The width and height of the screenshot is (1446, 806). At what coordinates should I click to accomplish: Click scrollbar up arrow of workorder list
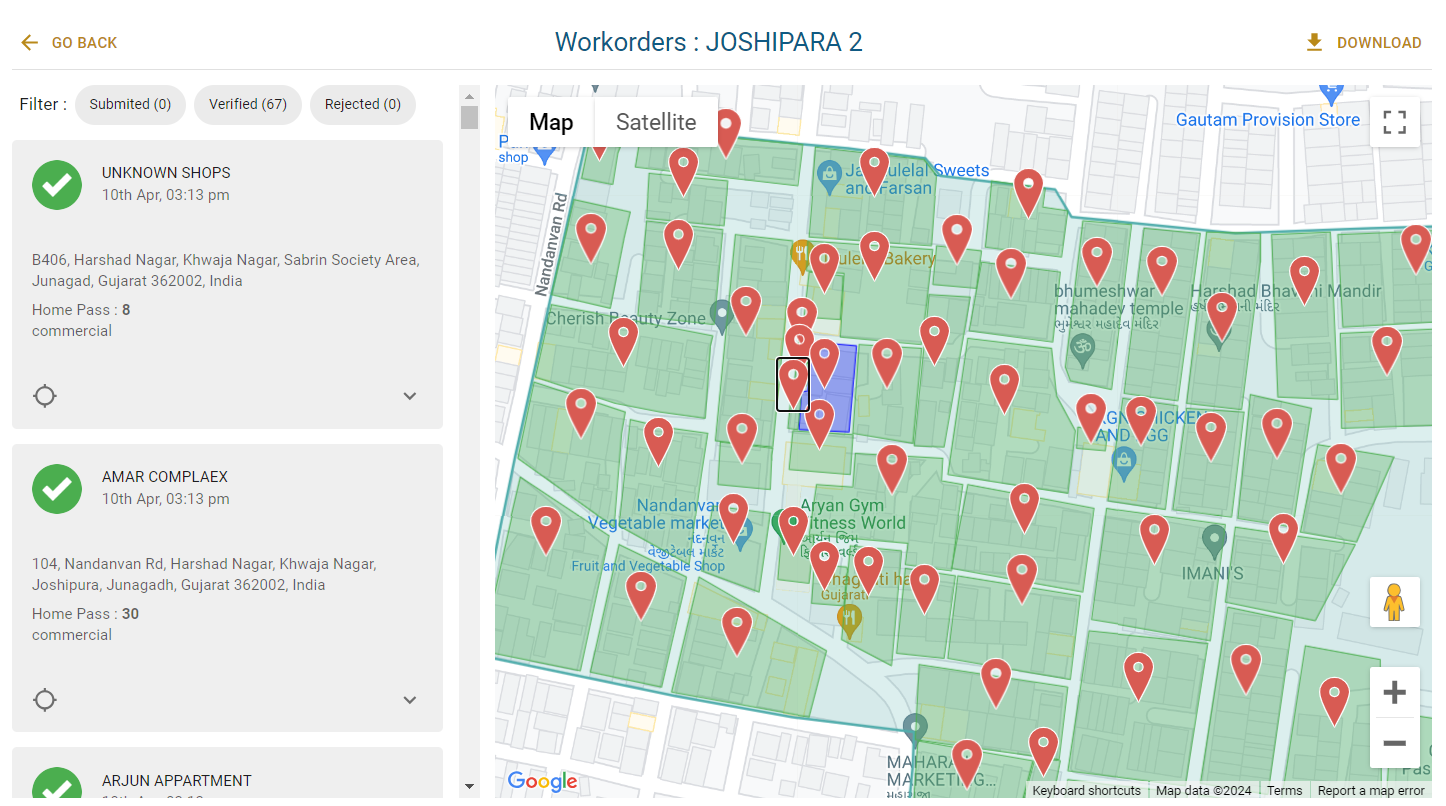[469, 95]
